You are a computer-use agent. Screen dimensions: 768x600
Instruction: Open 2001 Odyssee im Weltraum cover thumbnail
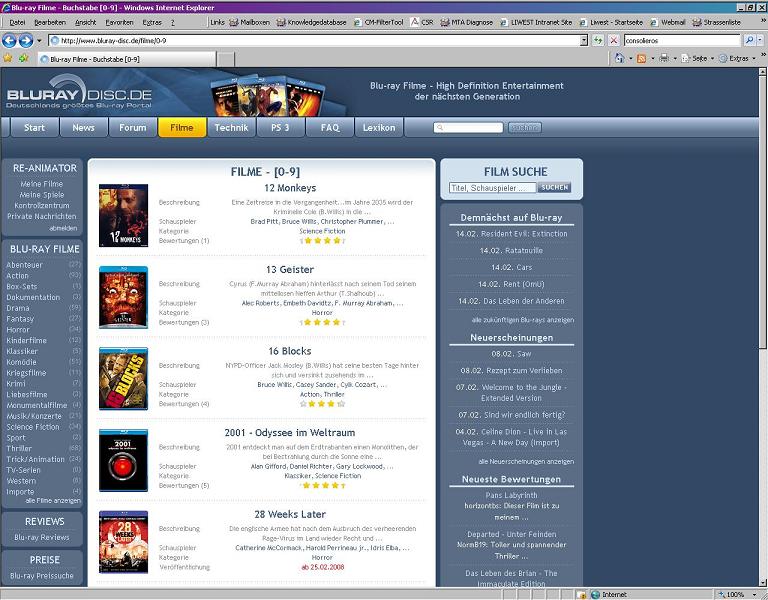click(x=123, y=460)
